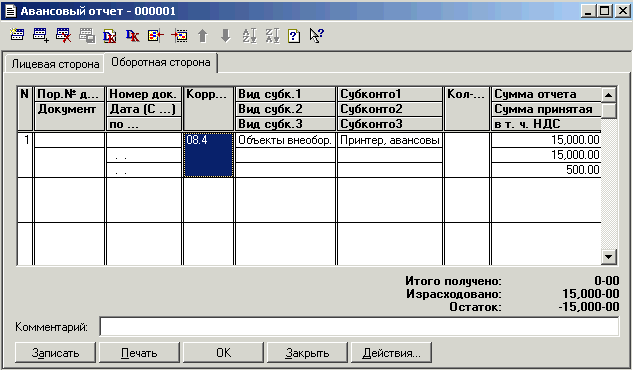
Task: Click the Сумма отчета column header
Action: click(x=546, y=94)
